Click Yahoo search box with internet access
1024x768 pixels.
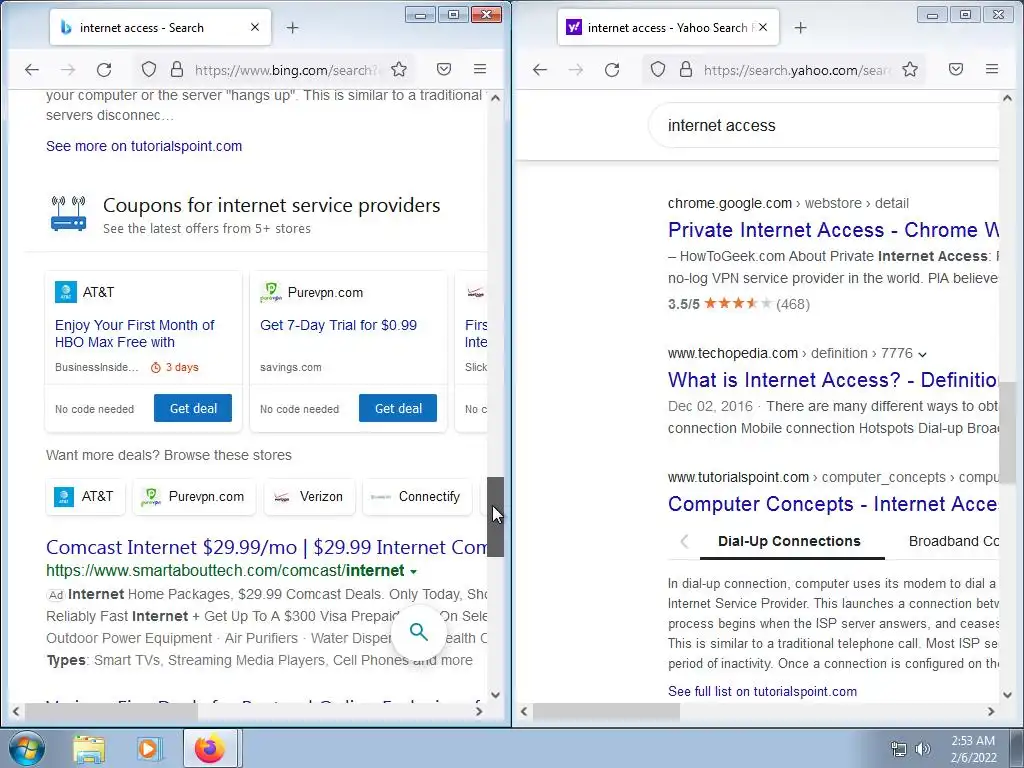point(824,125)
